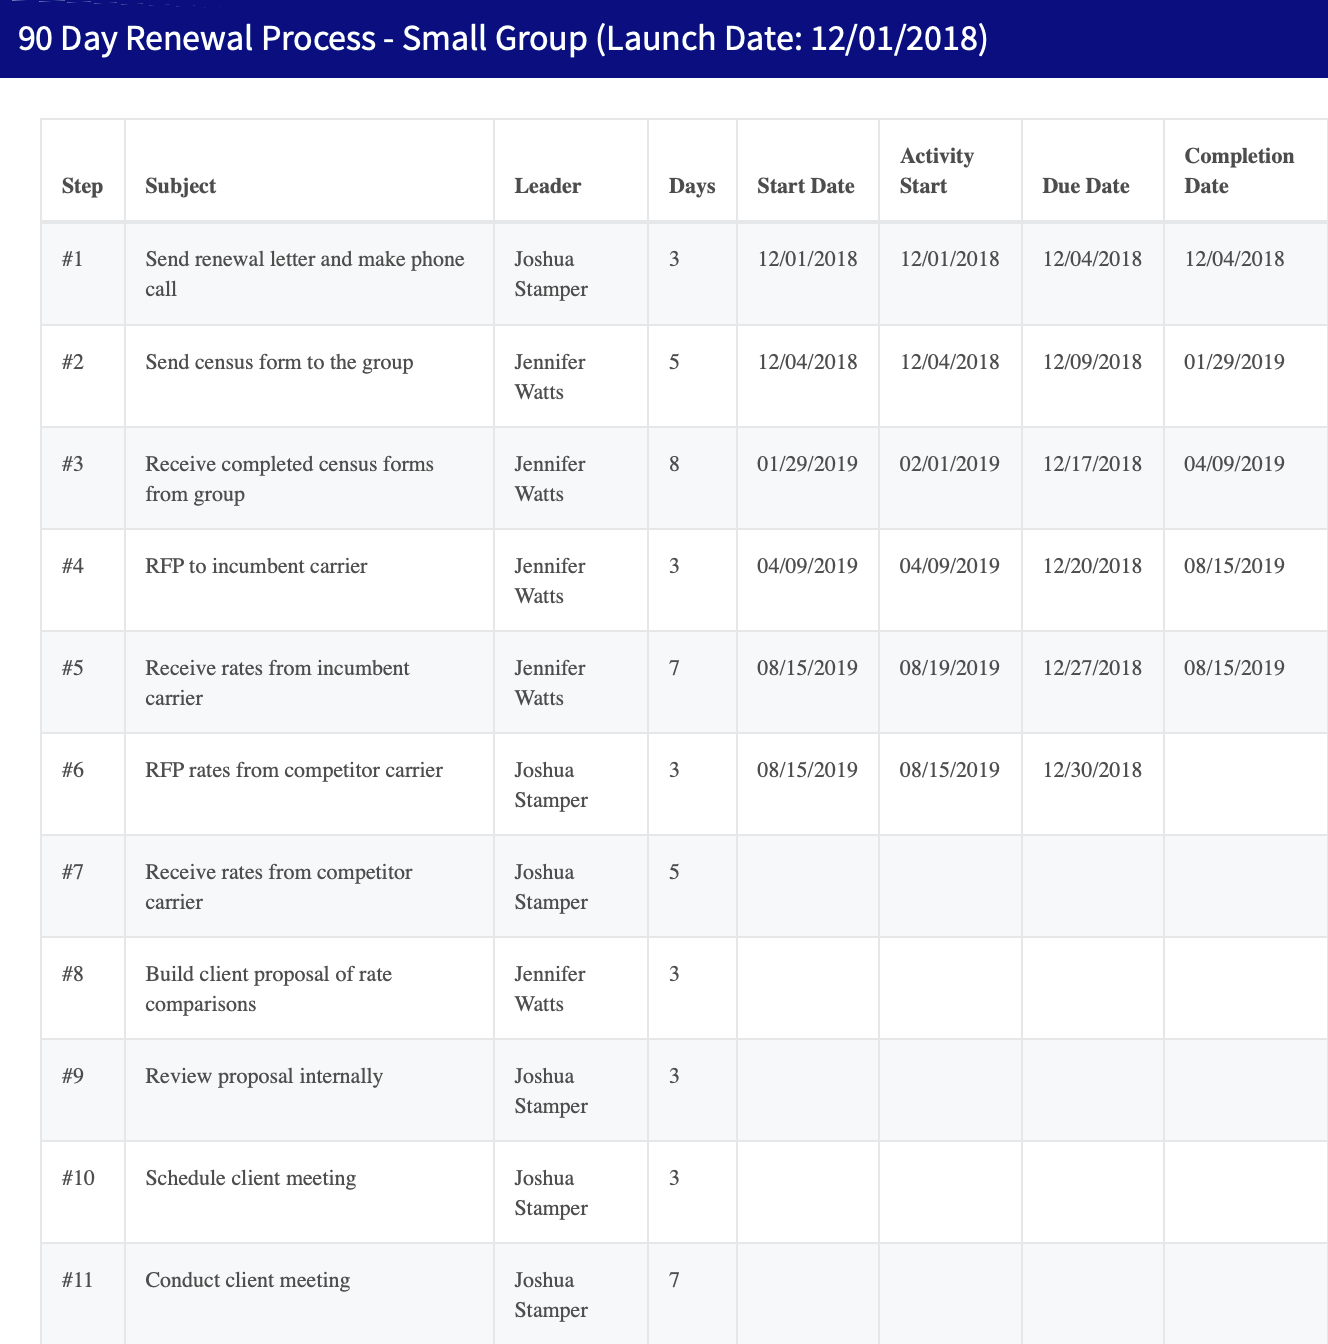Click the Days value '5' in step #7
The image size is (1328, 1344).
(x=674, y=872)
